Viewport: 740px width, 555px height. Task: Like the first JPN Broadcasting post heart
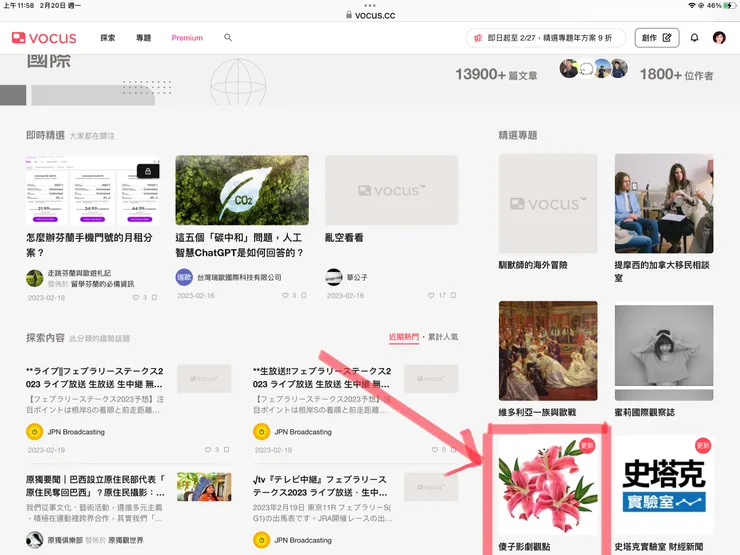coord(208,450)
